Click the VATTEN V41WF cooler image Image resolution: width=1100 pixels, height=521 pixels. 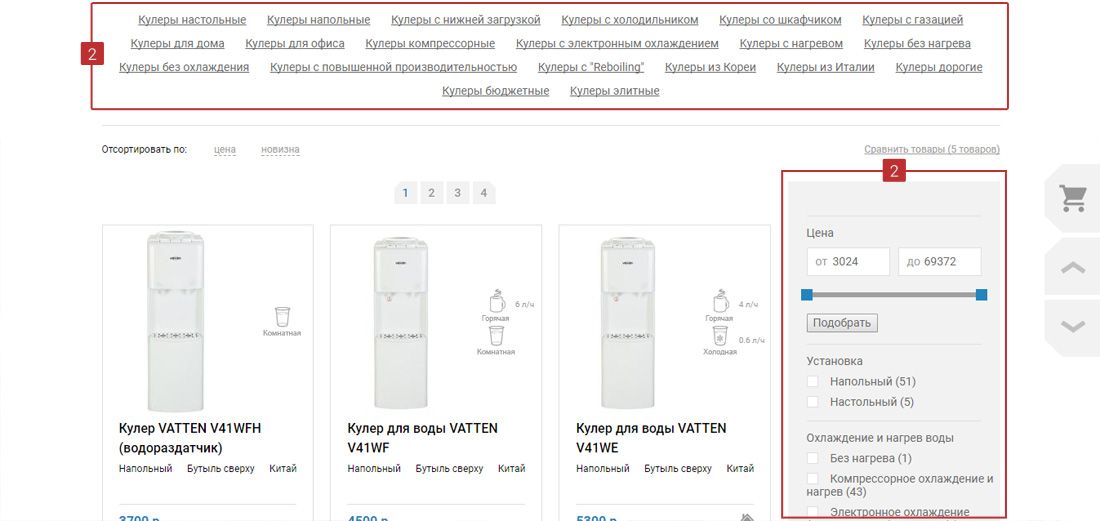400,323
